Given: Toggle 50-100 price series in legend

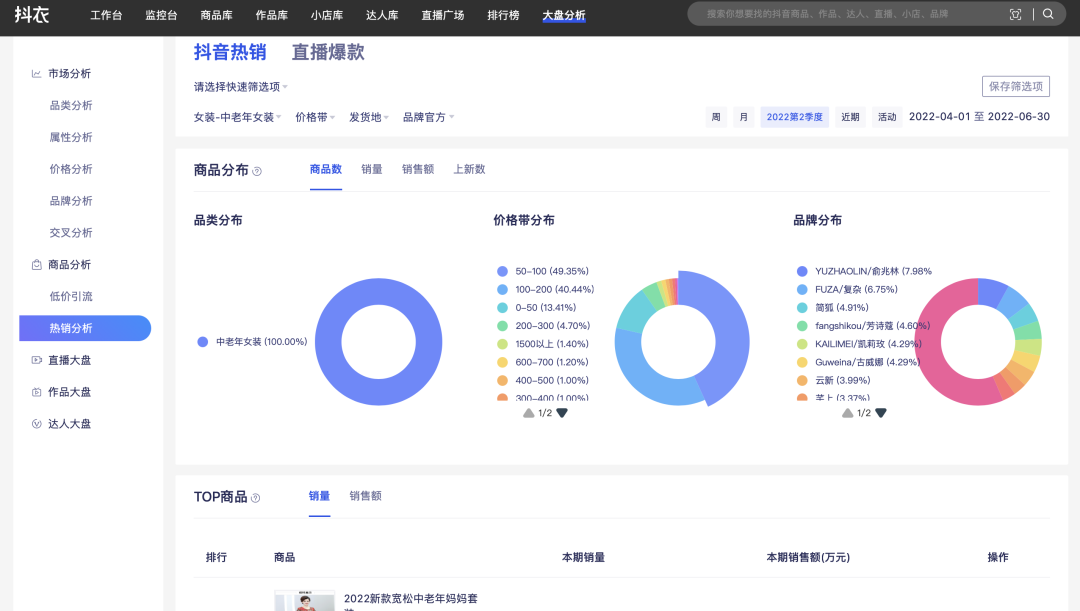Looking at the screenshot, I should [551, 271].
